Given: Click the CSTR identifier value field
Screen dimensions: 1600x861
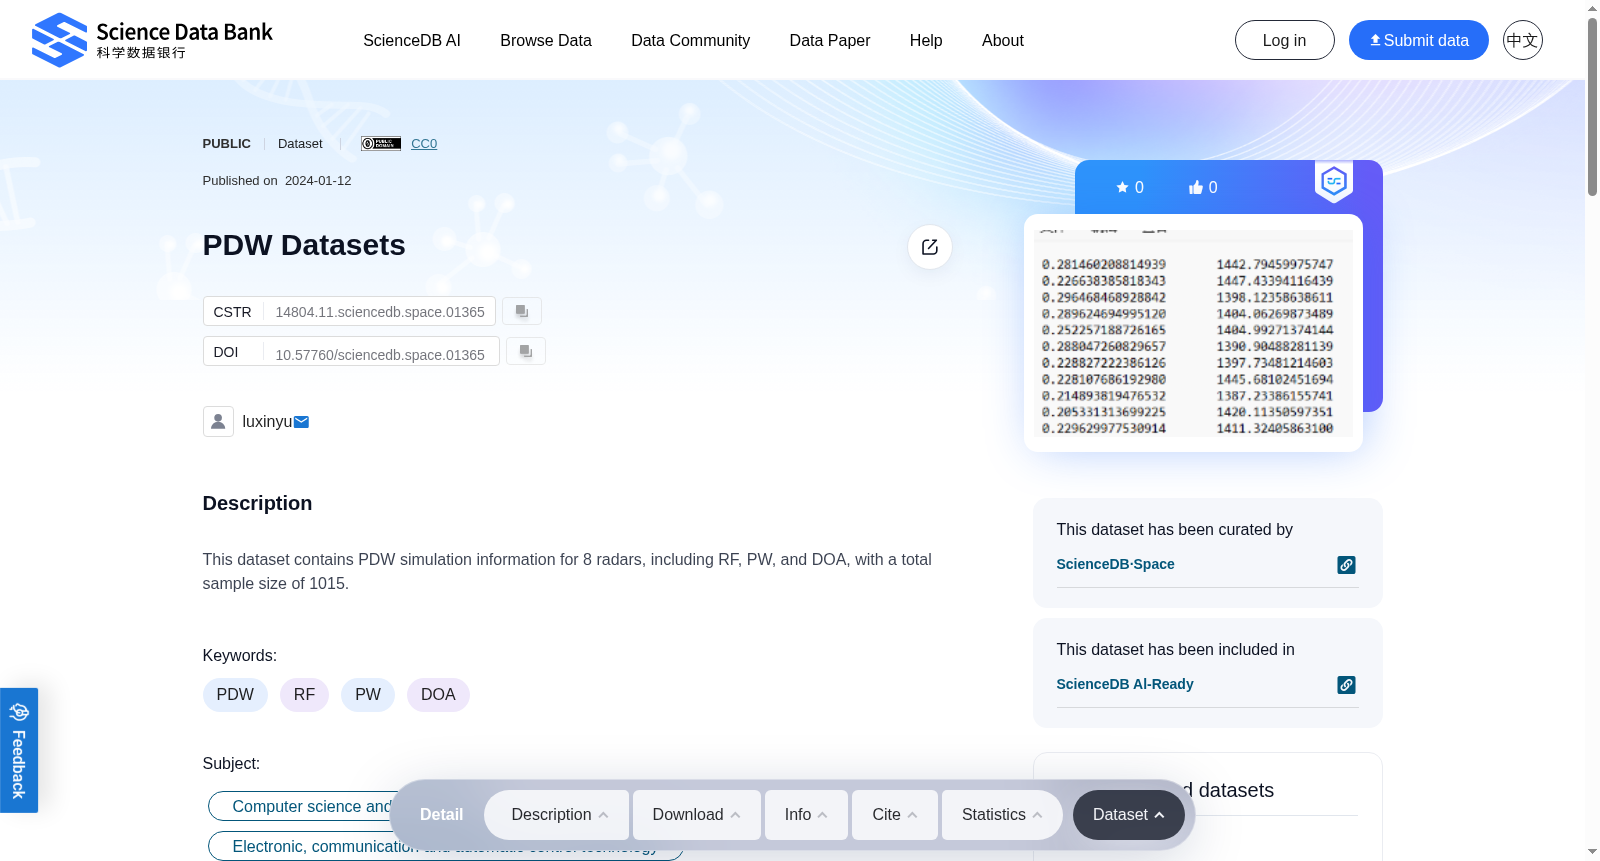Looking at the screenshot, I should pos(380,312).
